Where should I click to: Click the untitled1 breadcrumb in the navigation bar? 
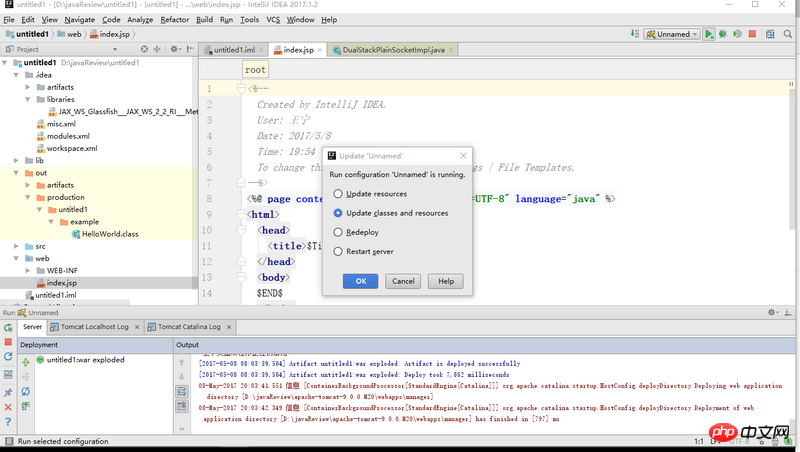tap(28, 34)
